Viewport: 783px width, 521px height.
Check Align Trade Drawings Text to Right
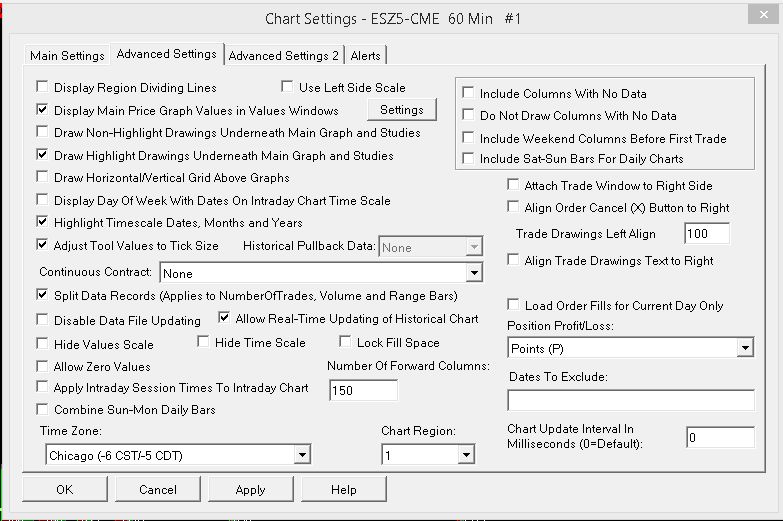513,260
